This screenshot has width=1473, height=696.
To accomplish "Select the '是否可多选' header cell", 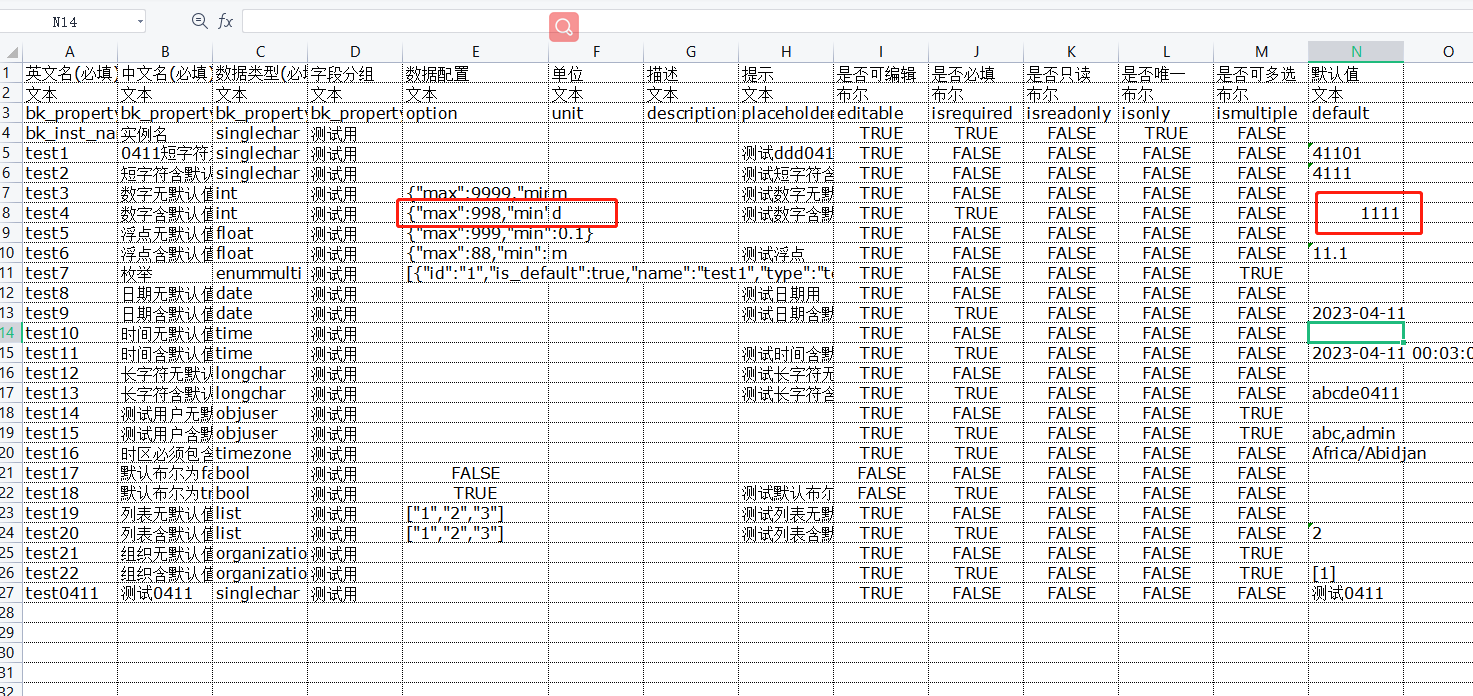I will (1261, 73).
